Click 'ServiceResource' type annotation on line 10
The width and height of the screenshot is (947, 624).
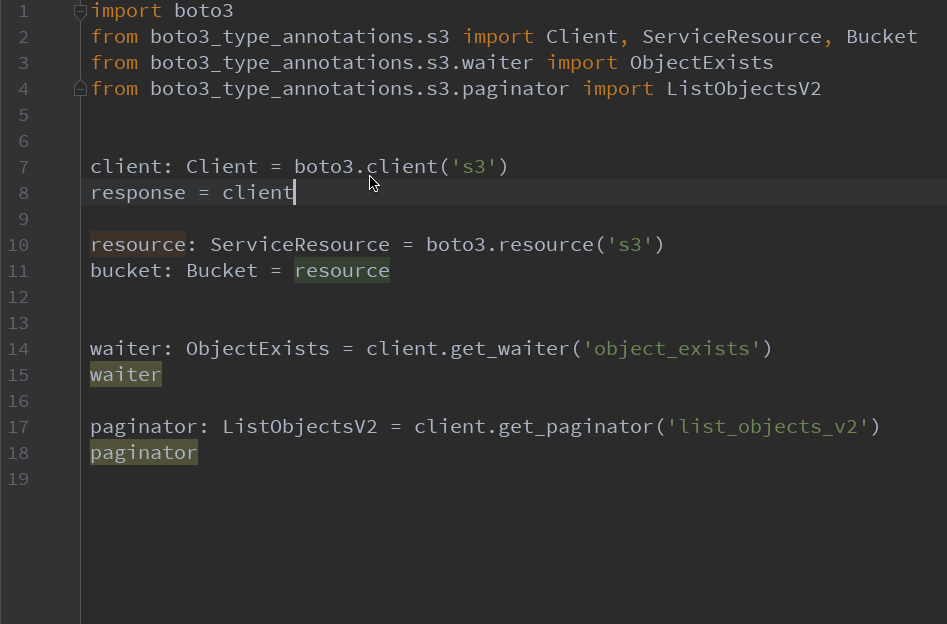coord(300,245)
